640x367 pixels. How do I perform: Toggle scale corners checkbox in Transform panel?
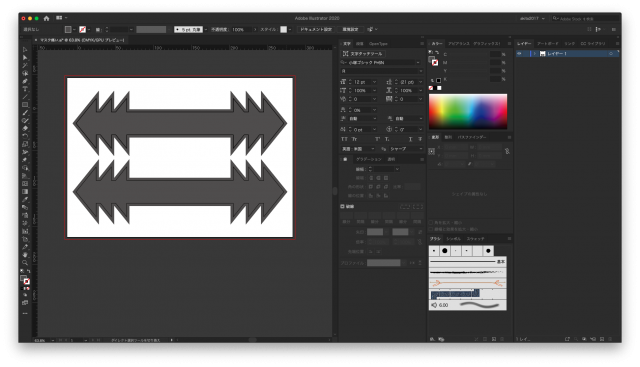pos(431,222)
